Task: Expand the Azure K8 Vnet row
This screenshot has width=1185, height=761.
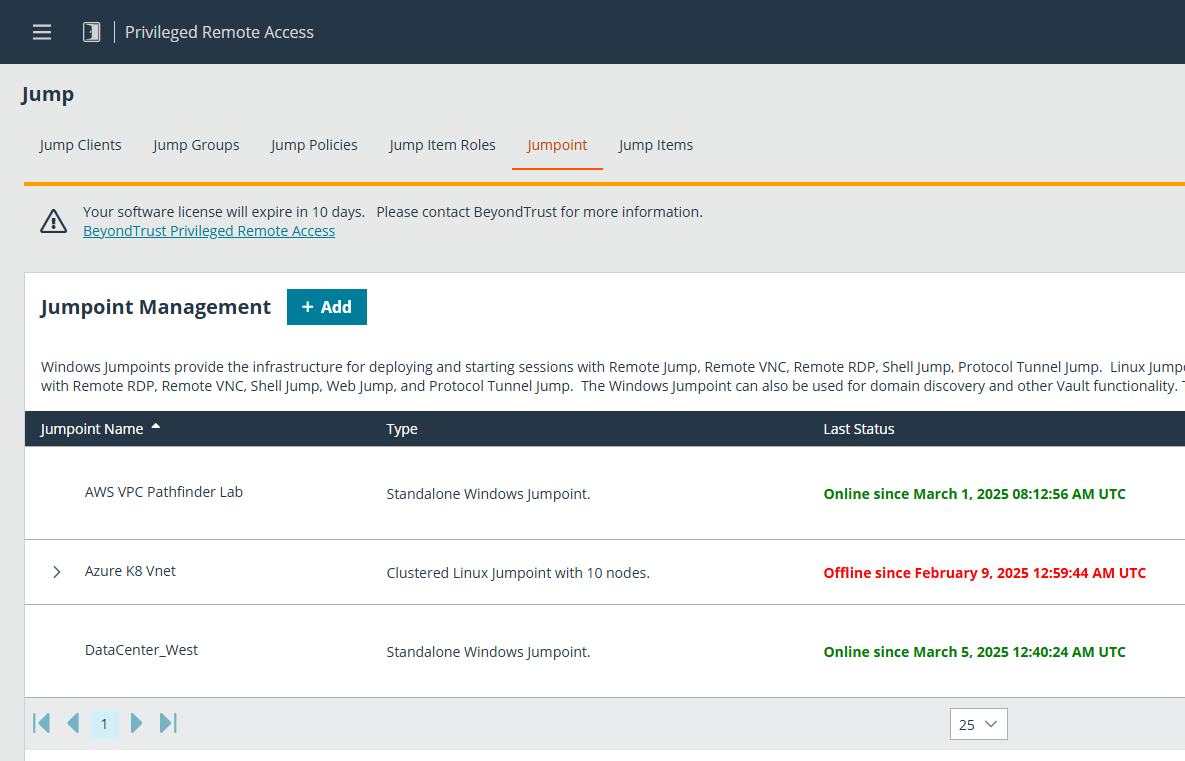Action: (x=57, y=572)
